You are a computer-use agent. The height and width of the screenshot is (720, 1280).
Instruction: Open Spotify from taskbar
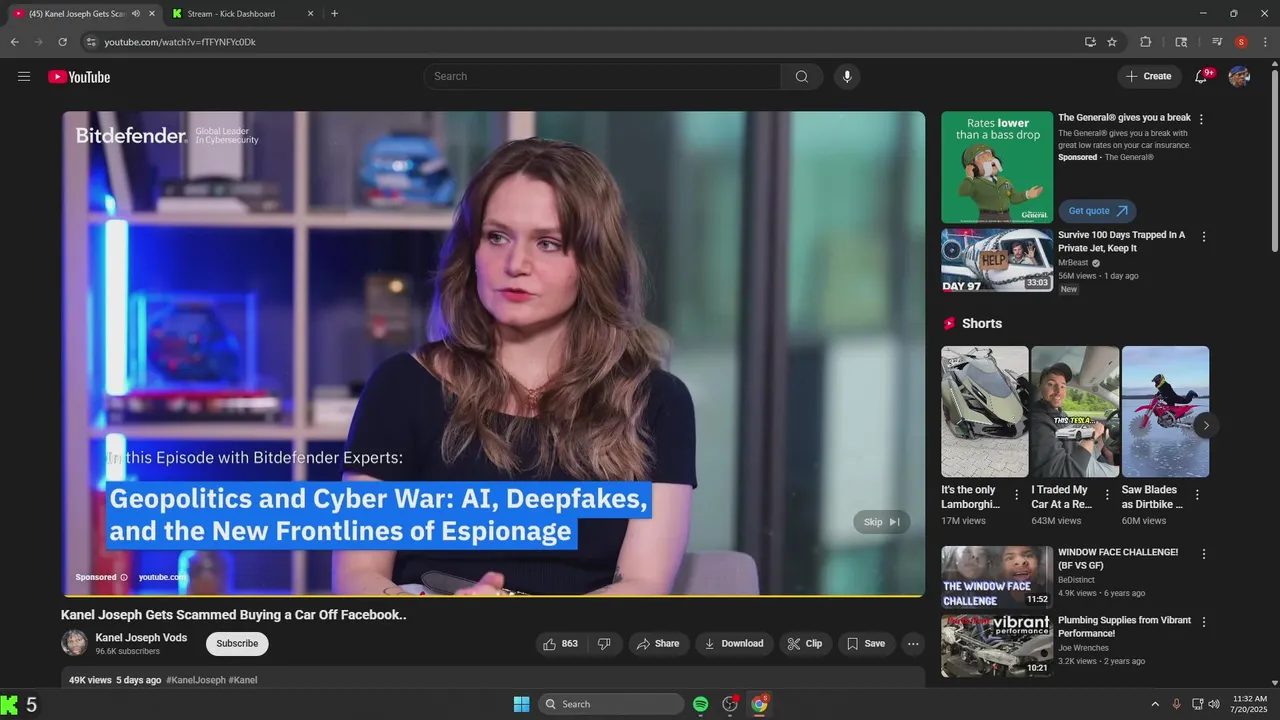[701, 704]
